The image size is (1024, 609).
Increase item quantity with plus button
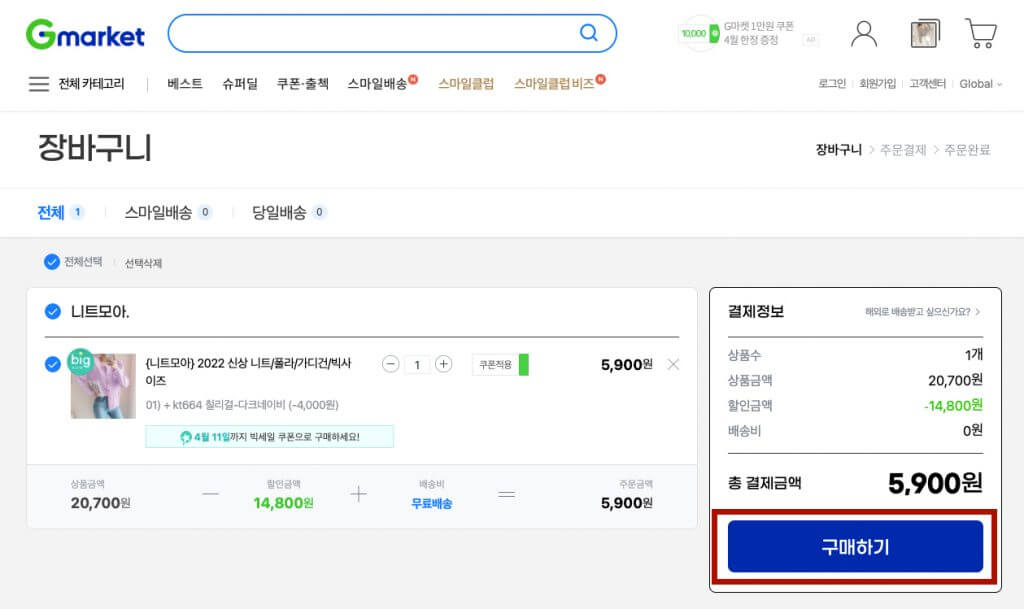tap(444, 364)
